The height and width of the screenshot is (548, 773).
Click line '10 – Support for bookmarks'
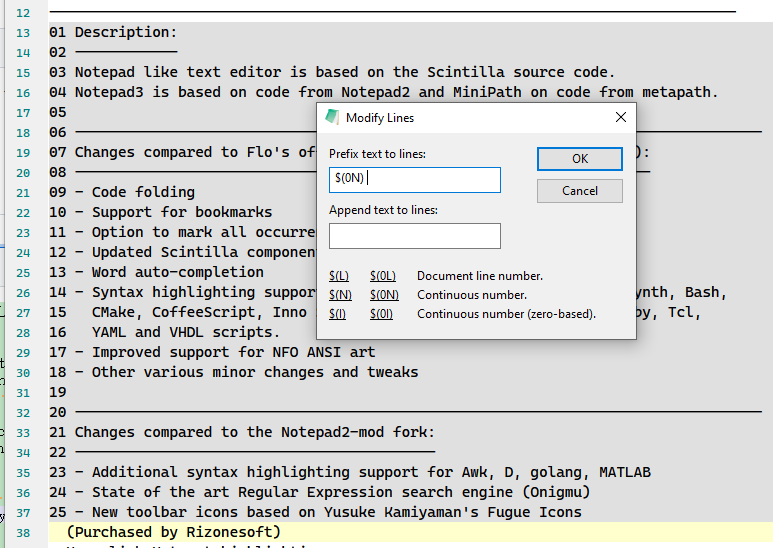pyautogui.click(x=160, y=212)
